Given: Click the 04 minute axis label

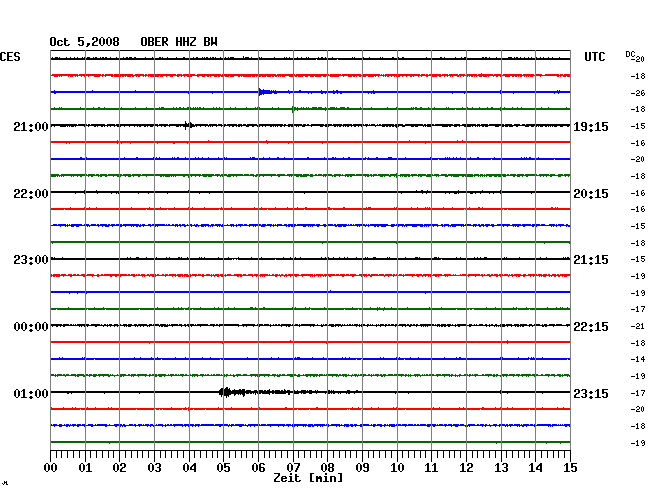Looking at the screenshot, I should (x=189, y=468).
